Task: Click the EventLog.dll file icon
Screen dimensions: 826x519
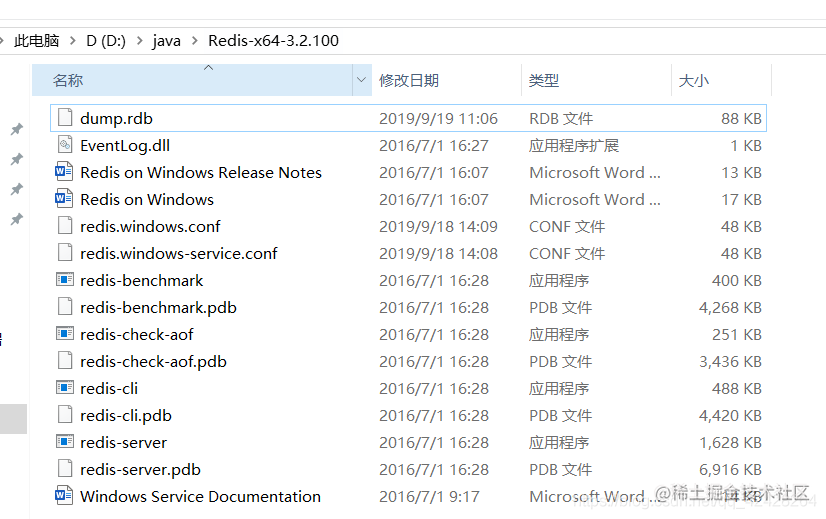Action: pyautogui.click(x=65, y=144)
